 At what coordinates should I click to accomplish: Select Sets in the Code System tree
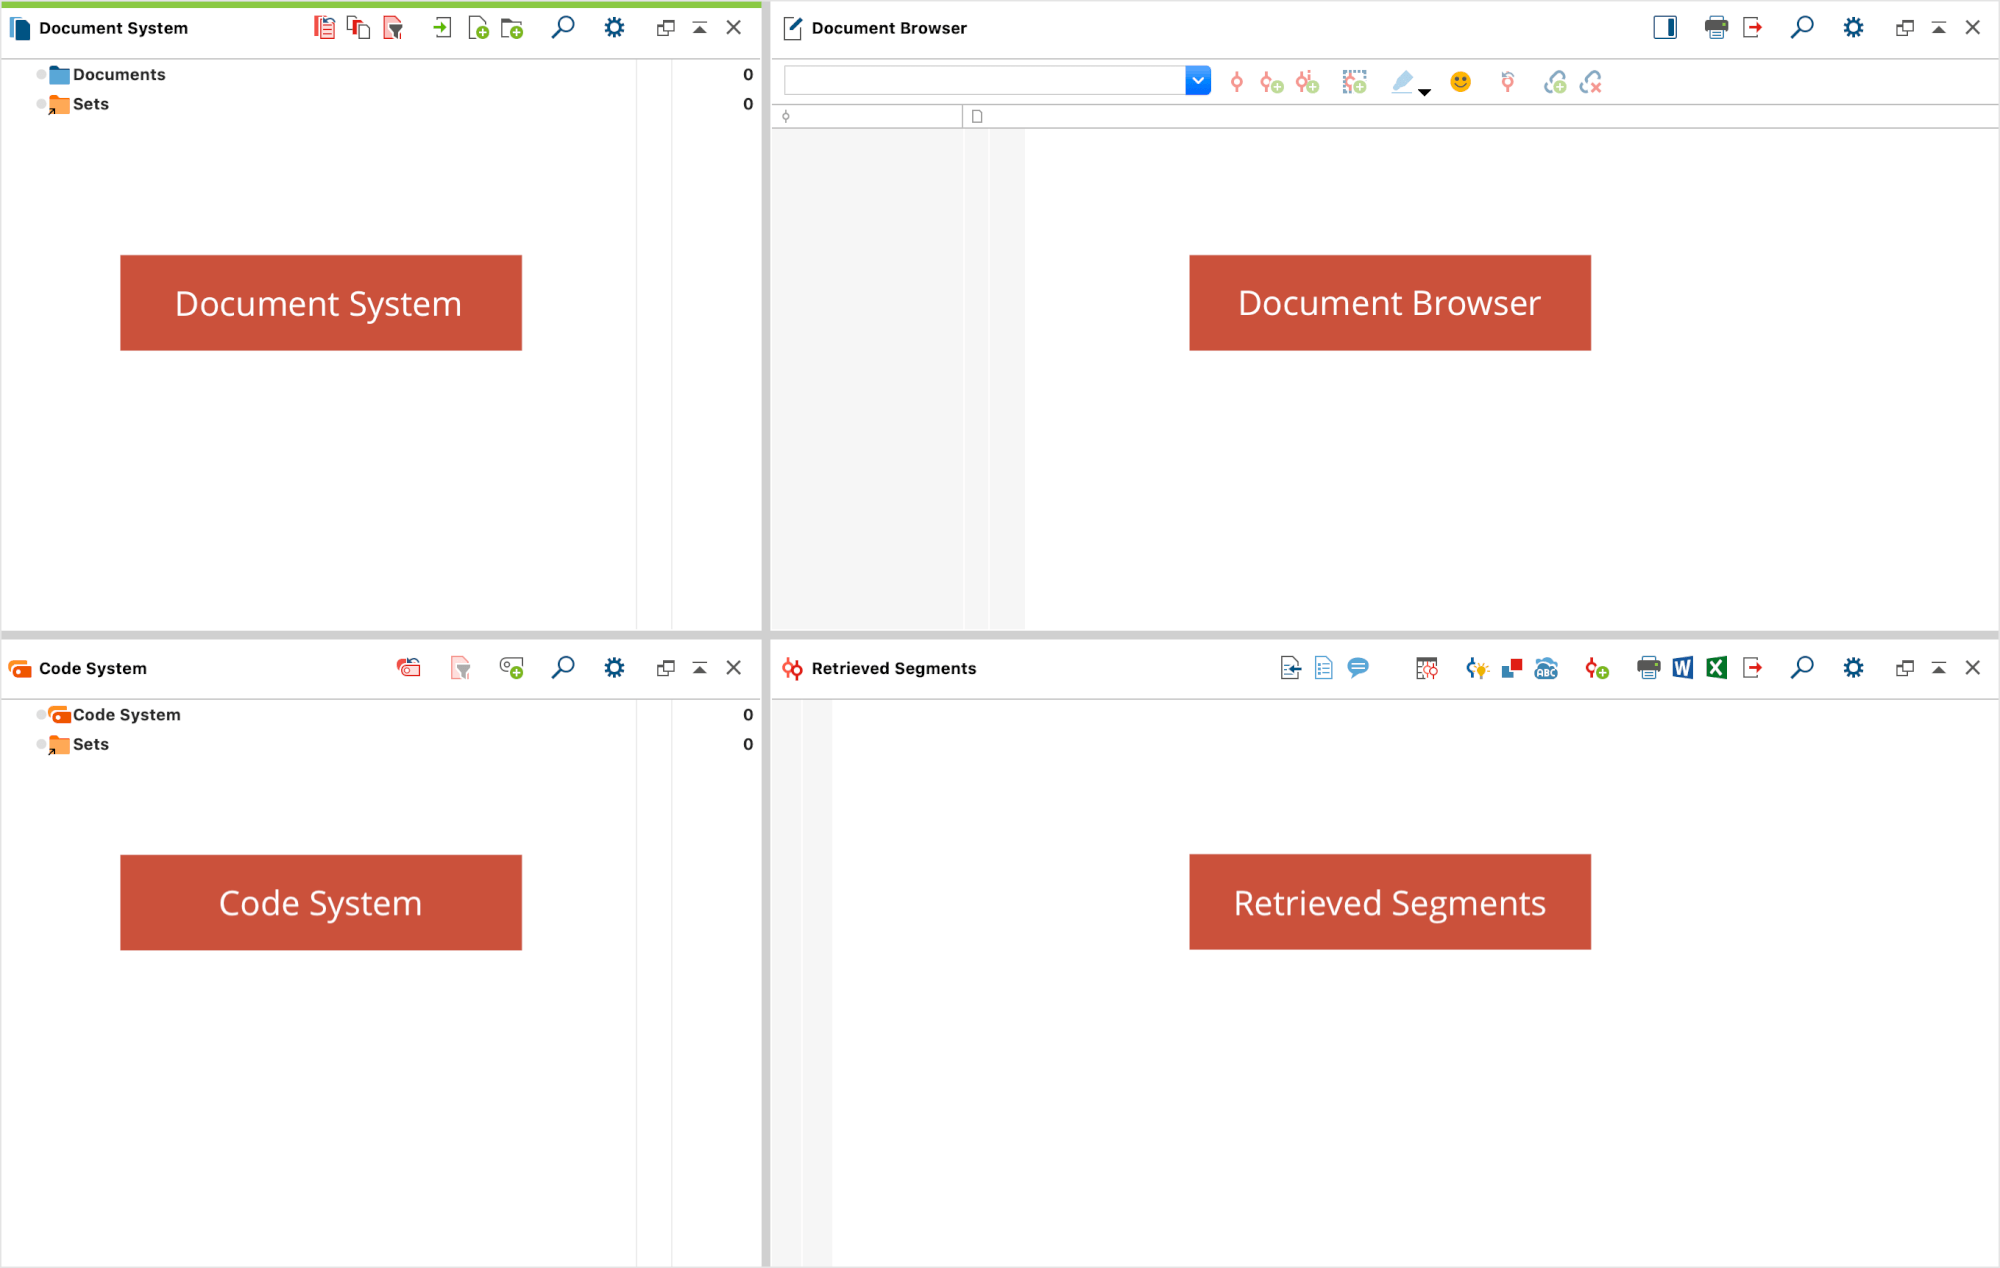point(90,744)
